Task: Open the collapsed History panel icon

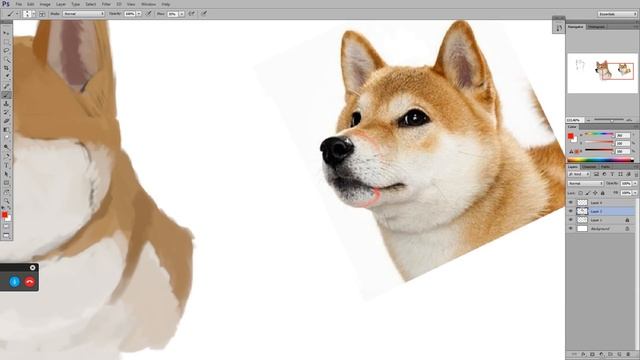Action: coord(559,28)
